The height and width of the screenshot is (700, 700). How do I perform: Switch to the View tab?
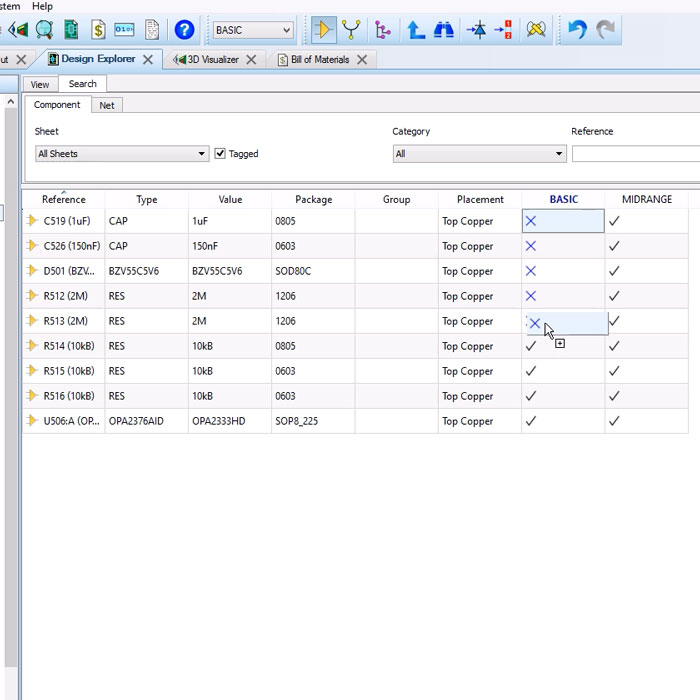point(40,84)
